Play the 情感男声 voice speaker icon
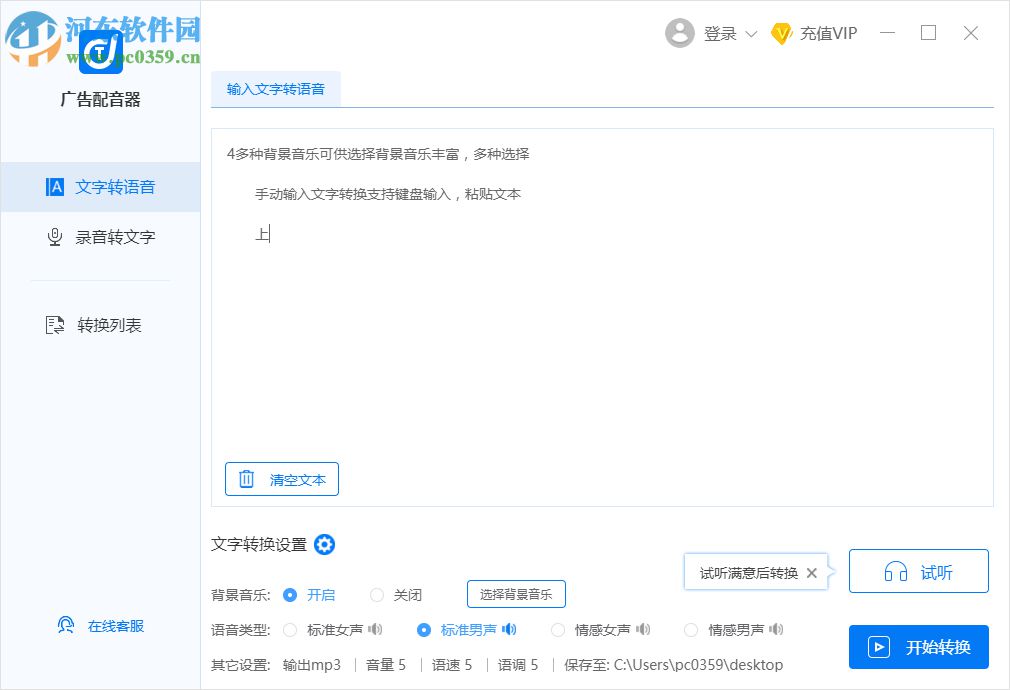 [777, 630]
